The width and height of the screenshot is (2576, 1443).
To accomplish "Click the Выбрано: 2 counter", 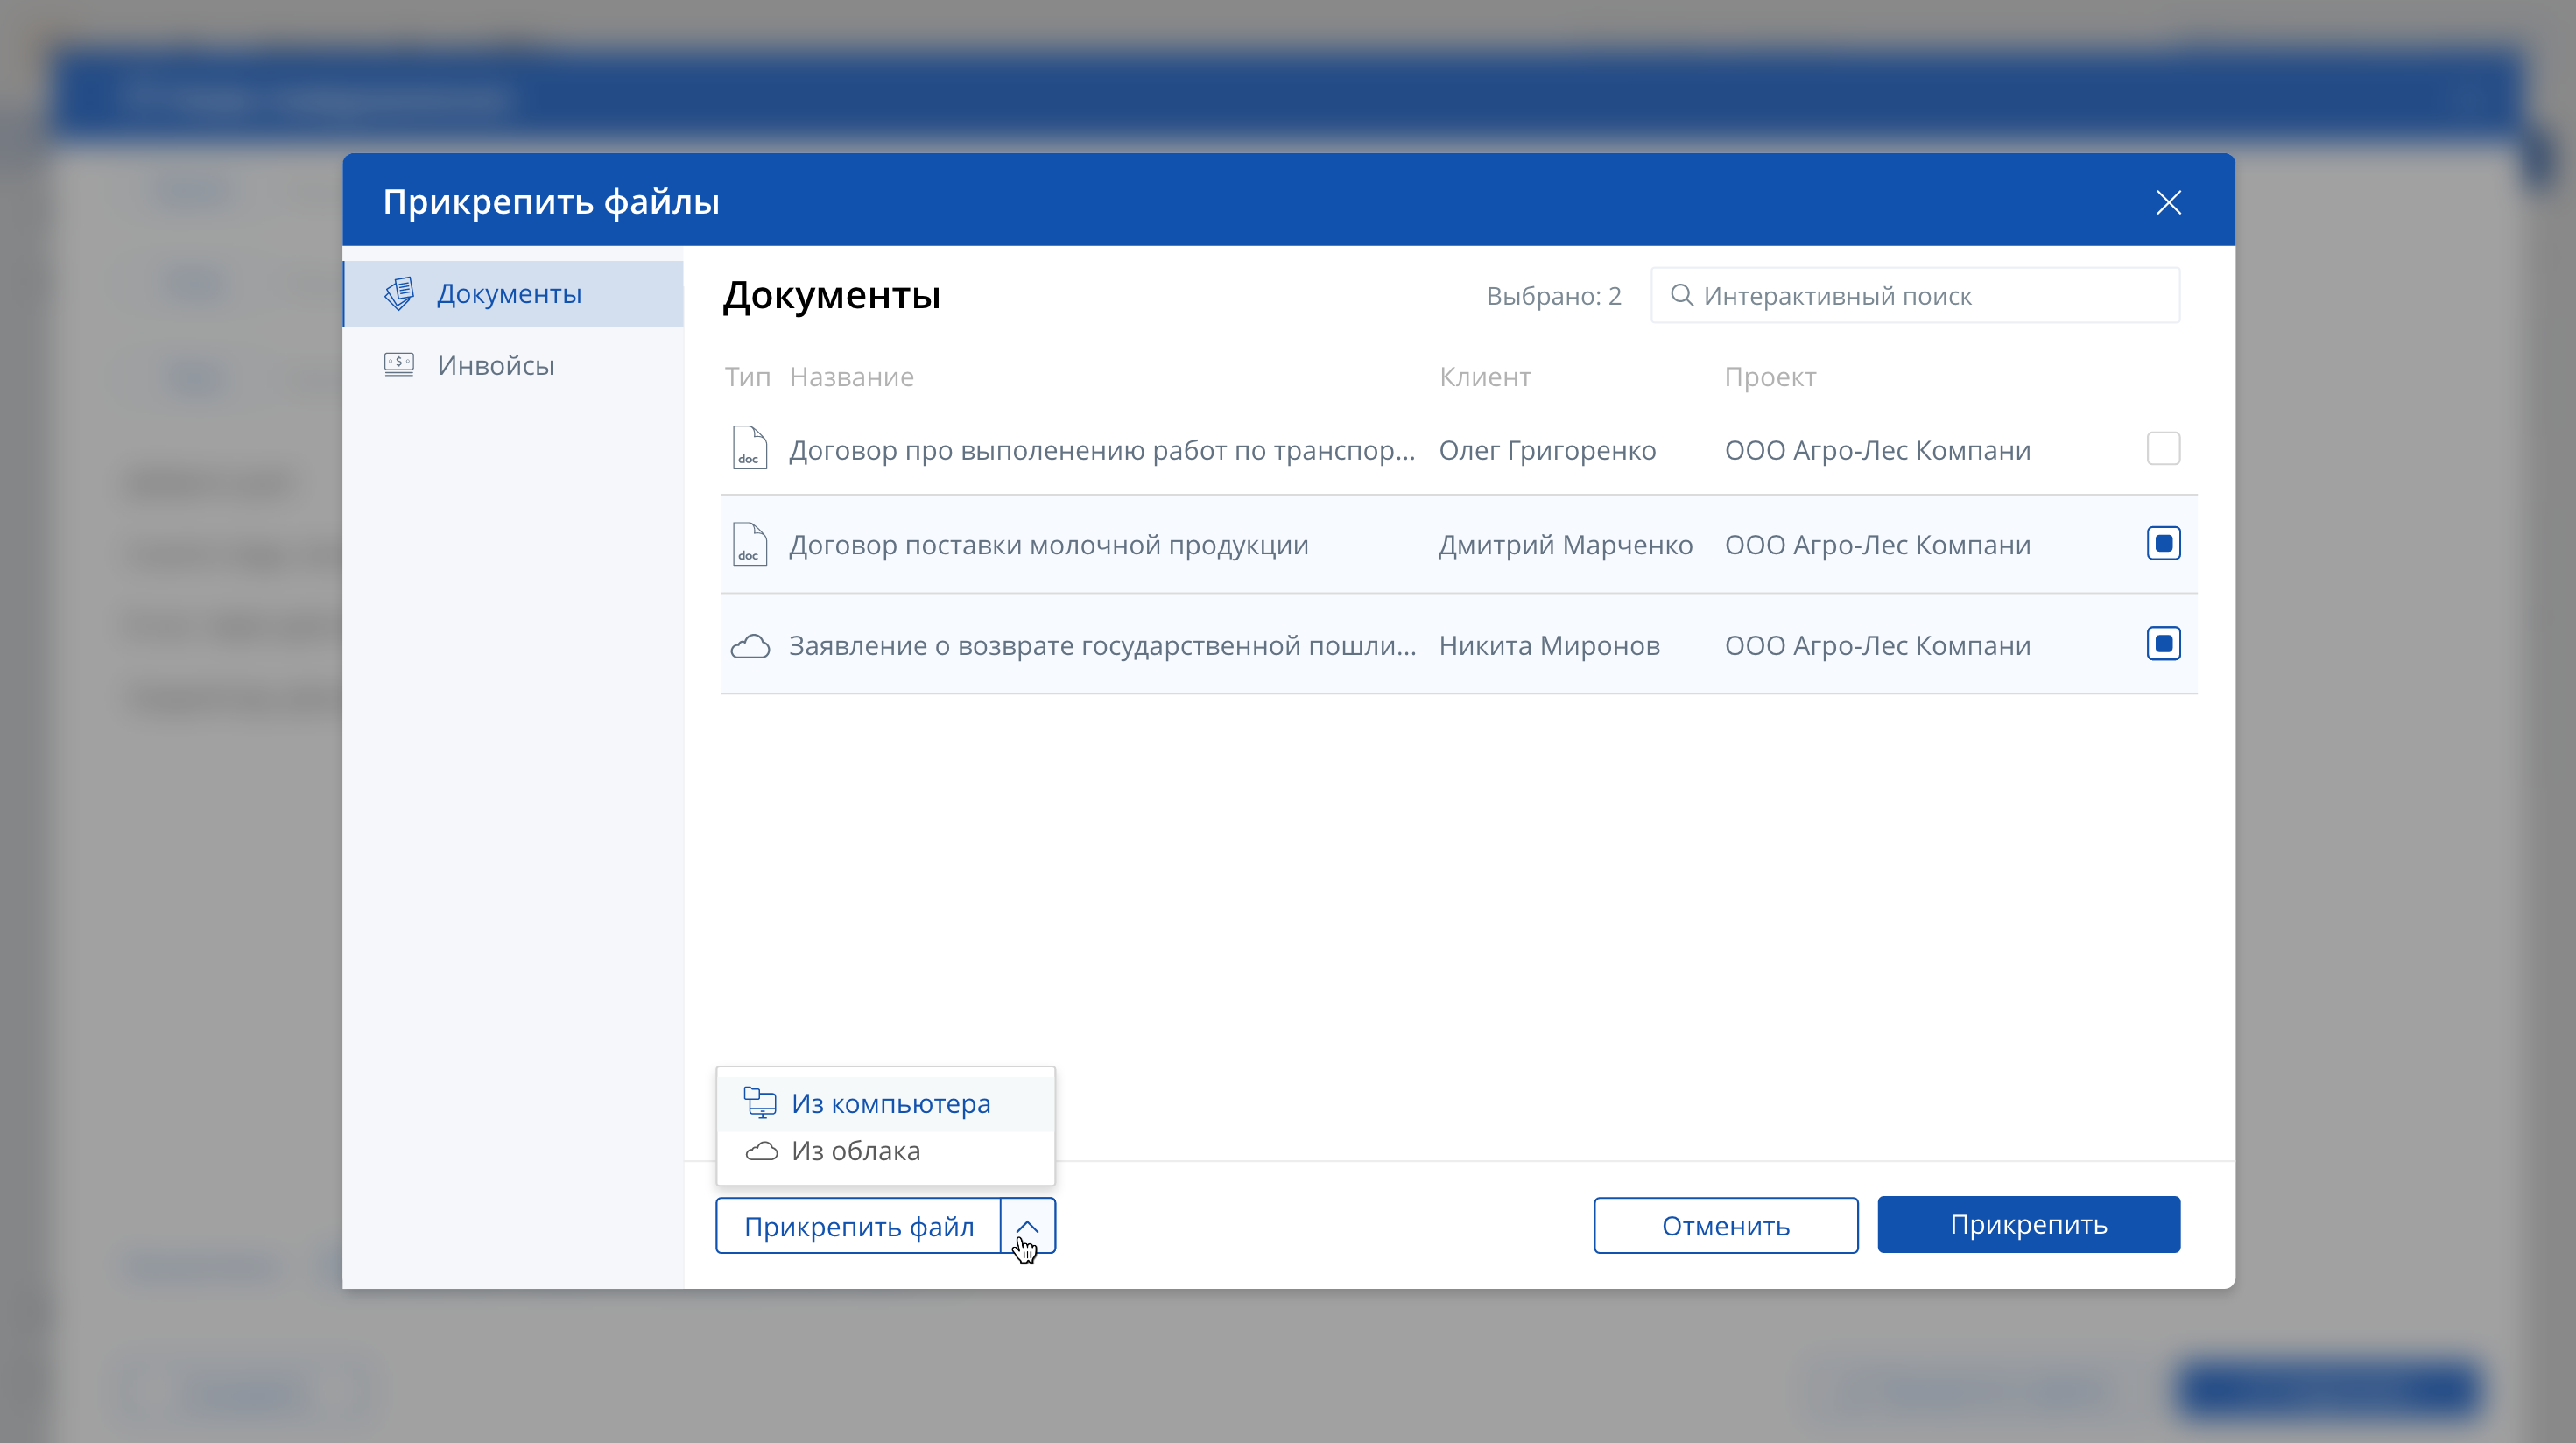I will (x=1553, y=296).
